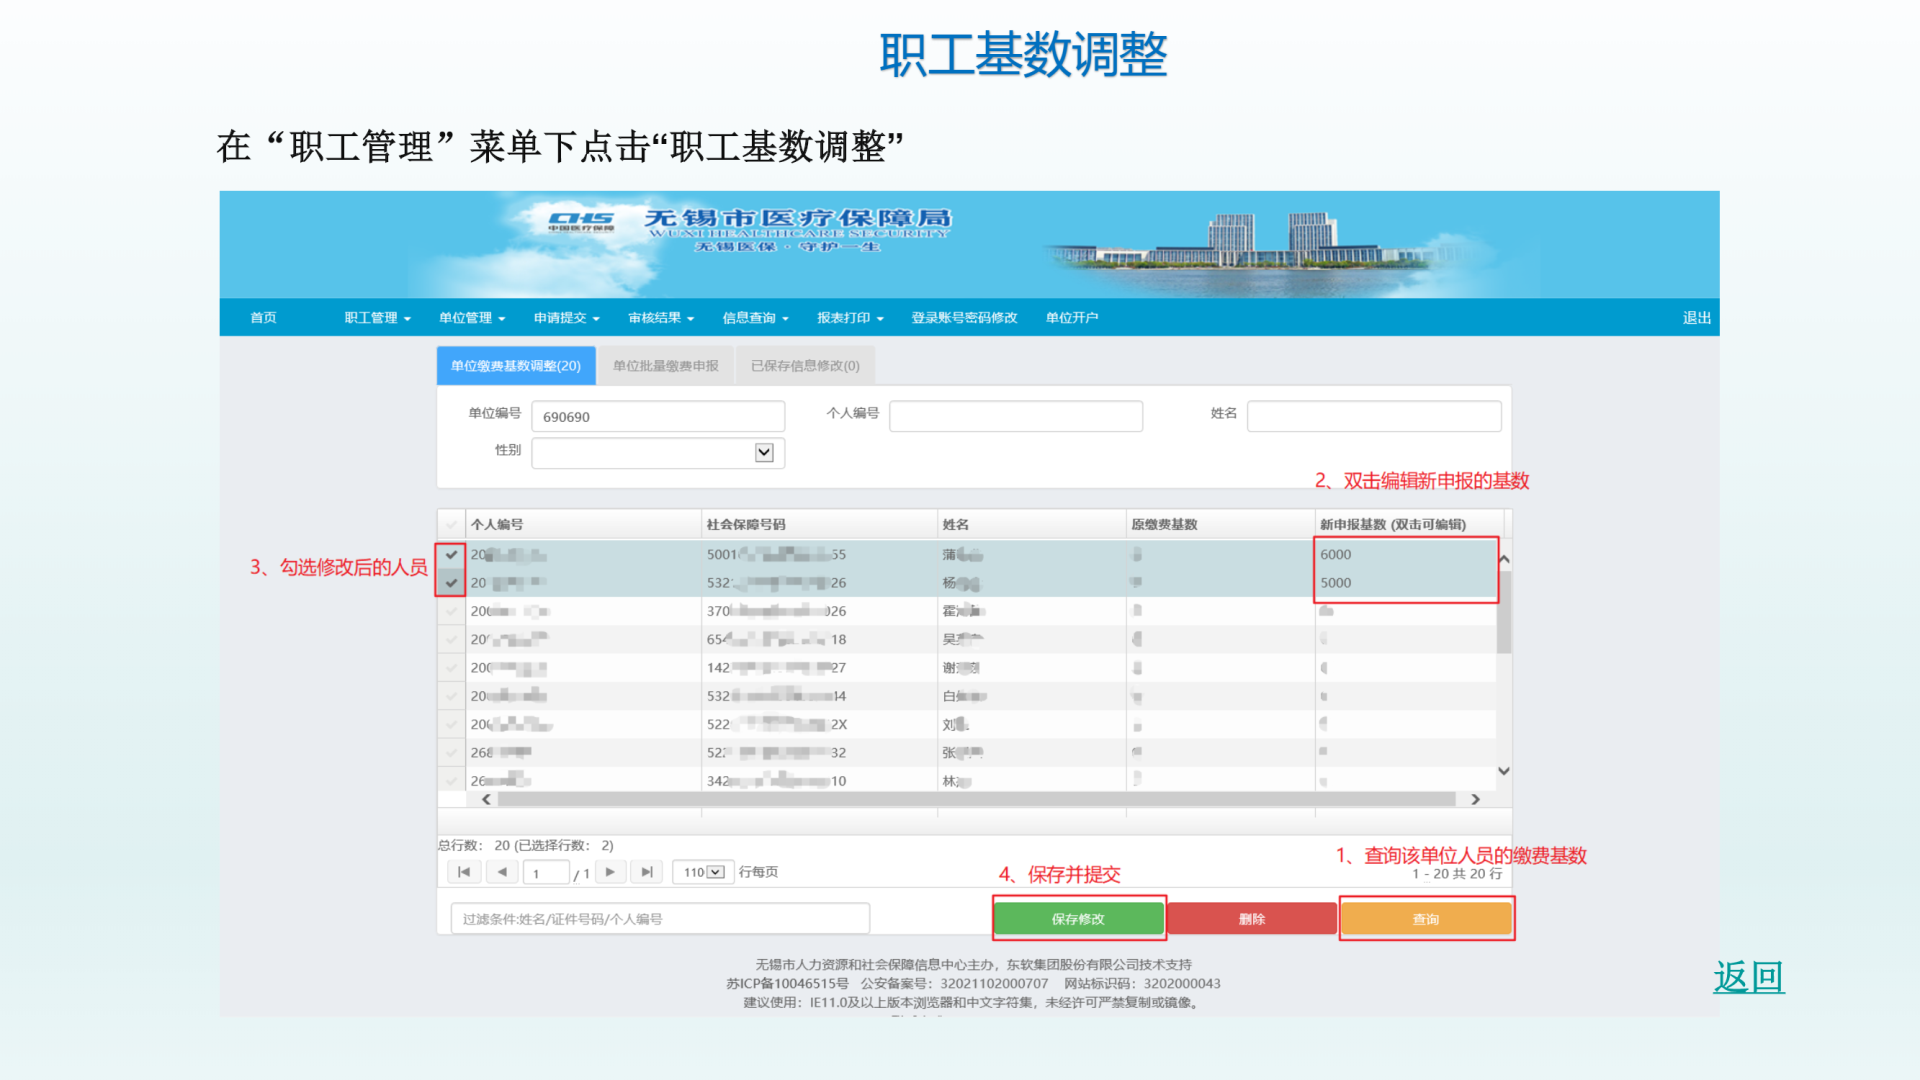Jump to last page icon

(647, 872)
